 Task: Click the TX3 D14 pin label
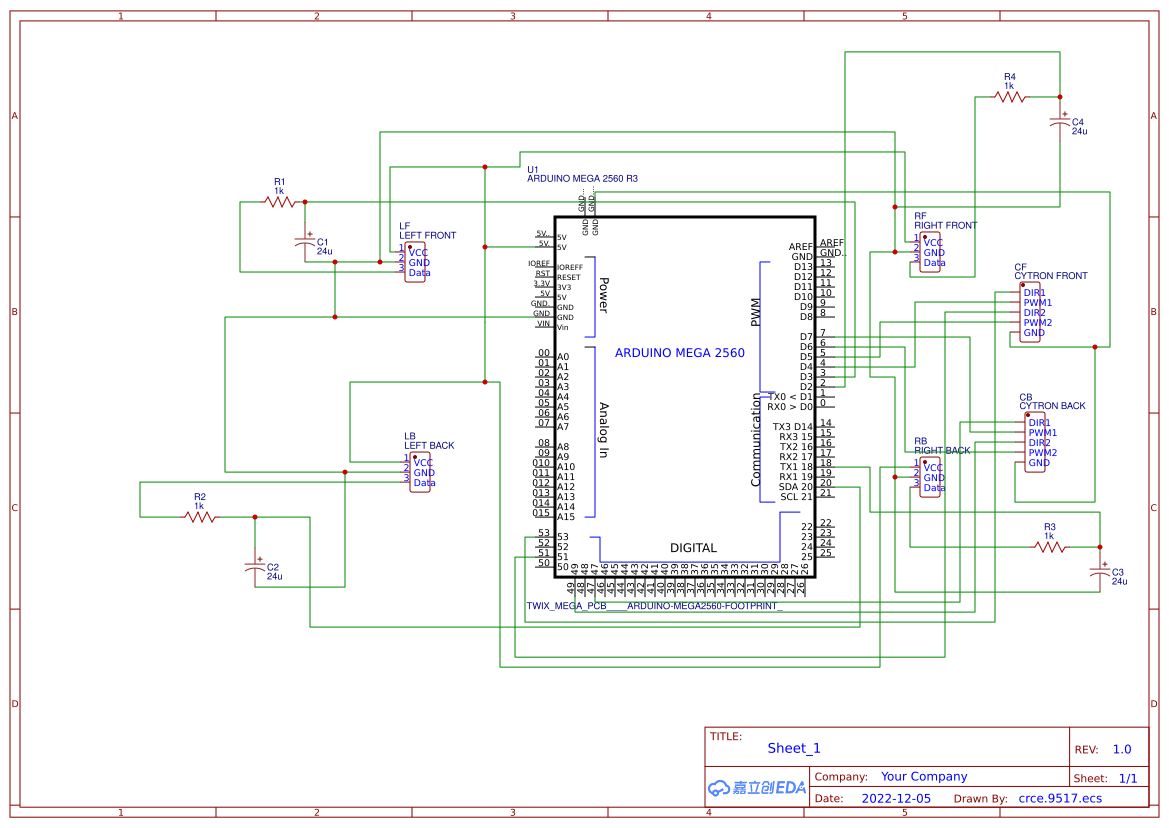[793, 427]
